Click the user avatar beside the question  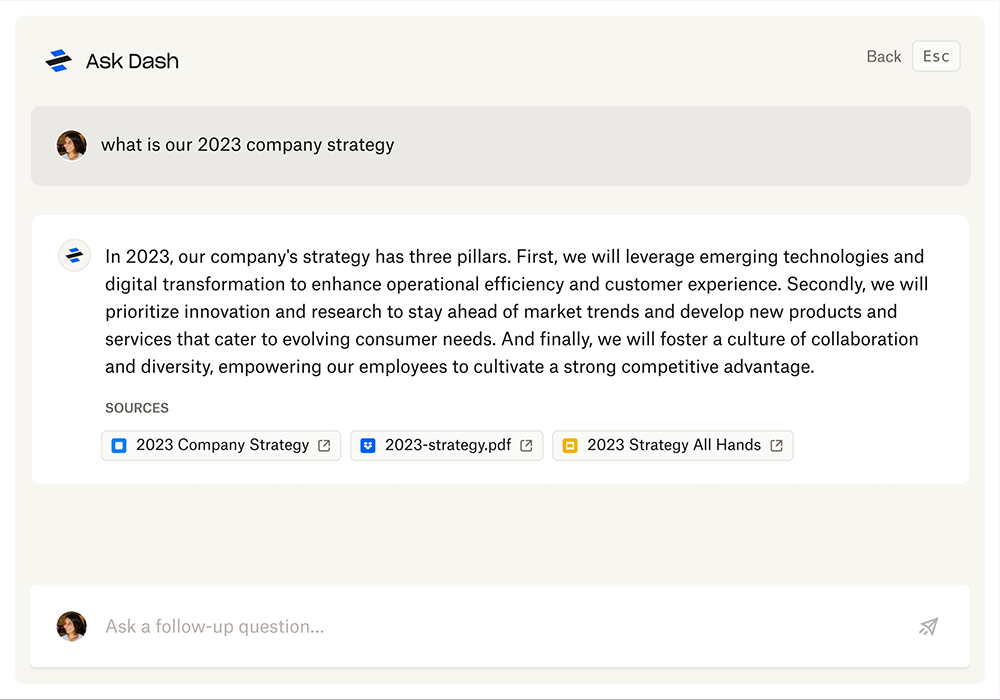(71, 145)
